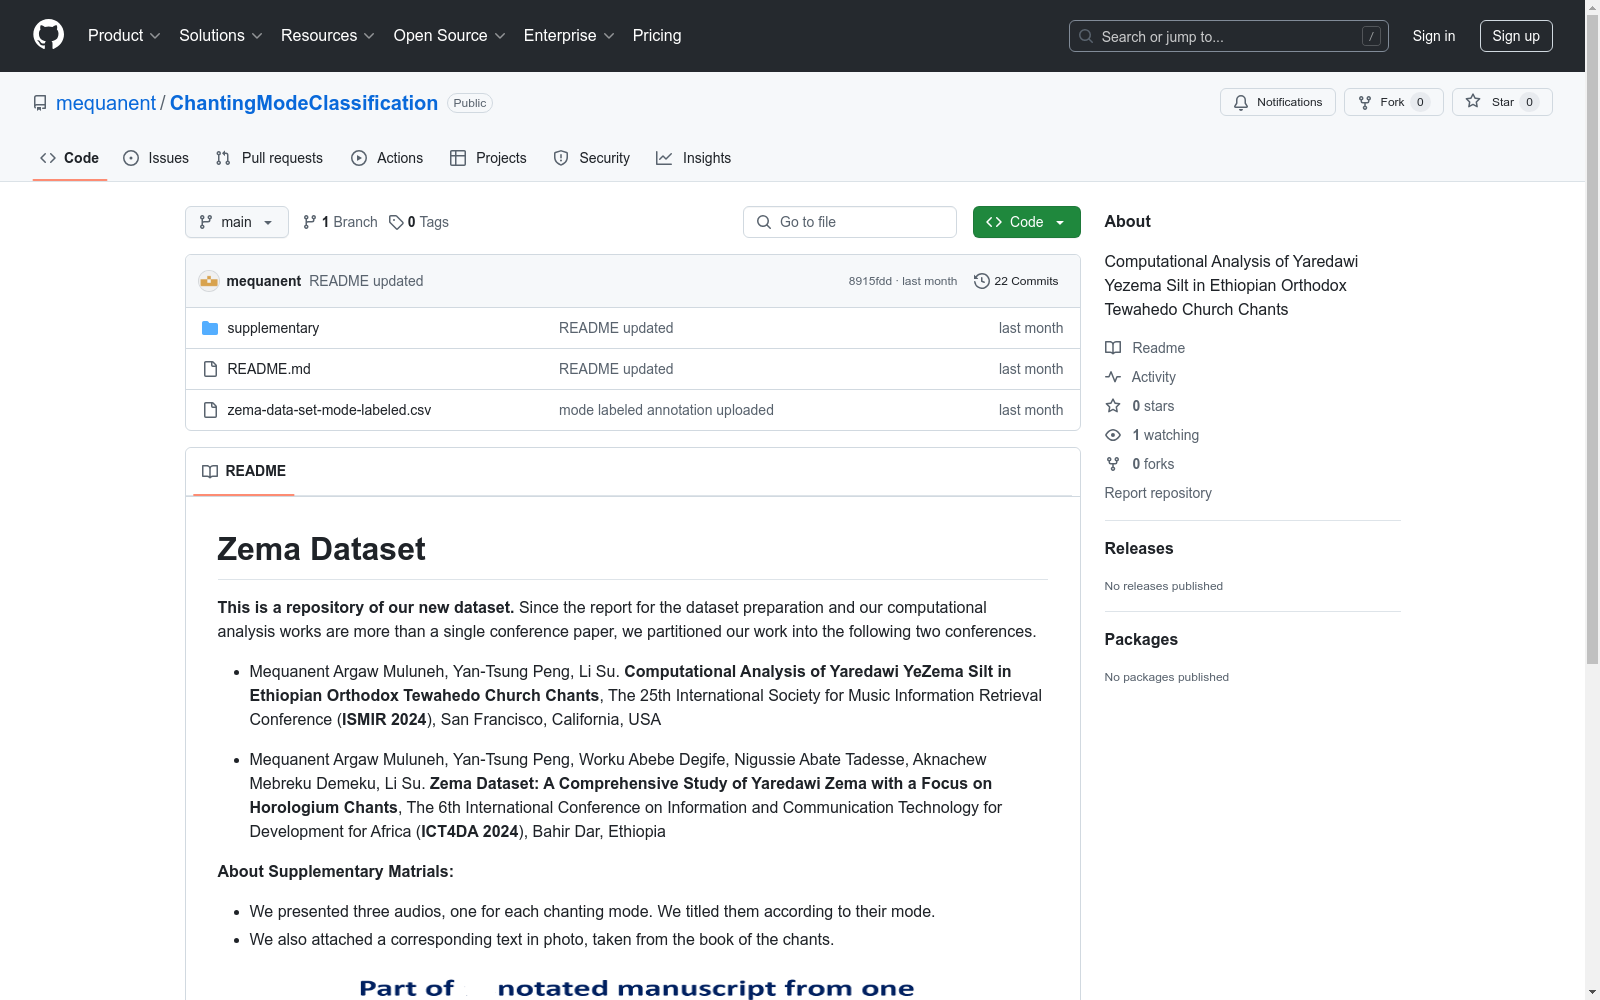The height and width of the screenshot is (1000, 1600).
Task: Open the Actions tab
Action: pyautogui.click(x=387, y=158)
